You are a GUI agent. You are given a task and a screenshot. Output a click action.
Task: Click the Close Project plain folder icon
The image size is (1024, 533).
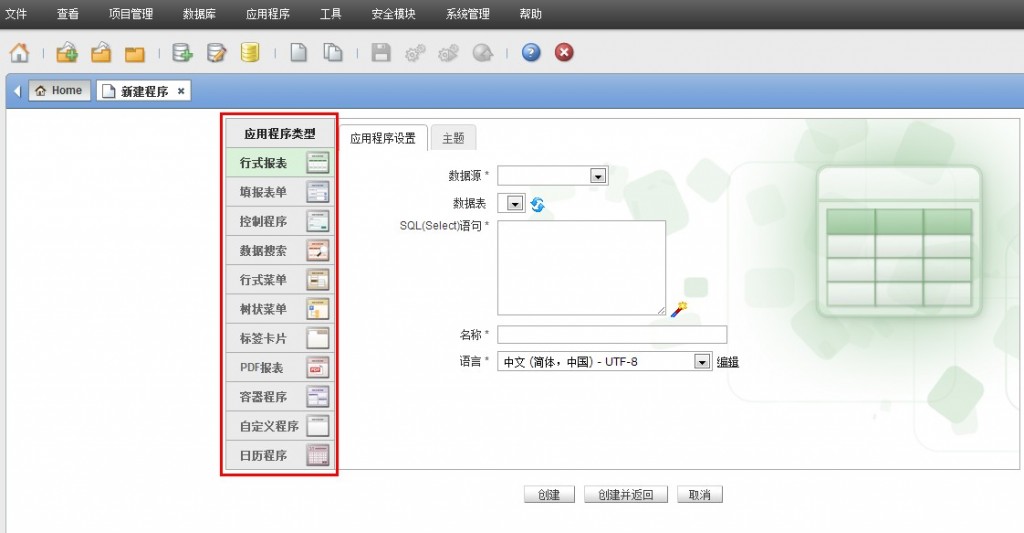tap(135, 54)
